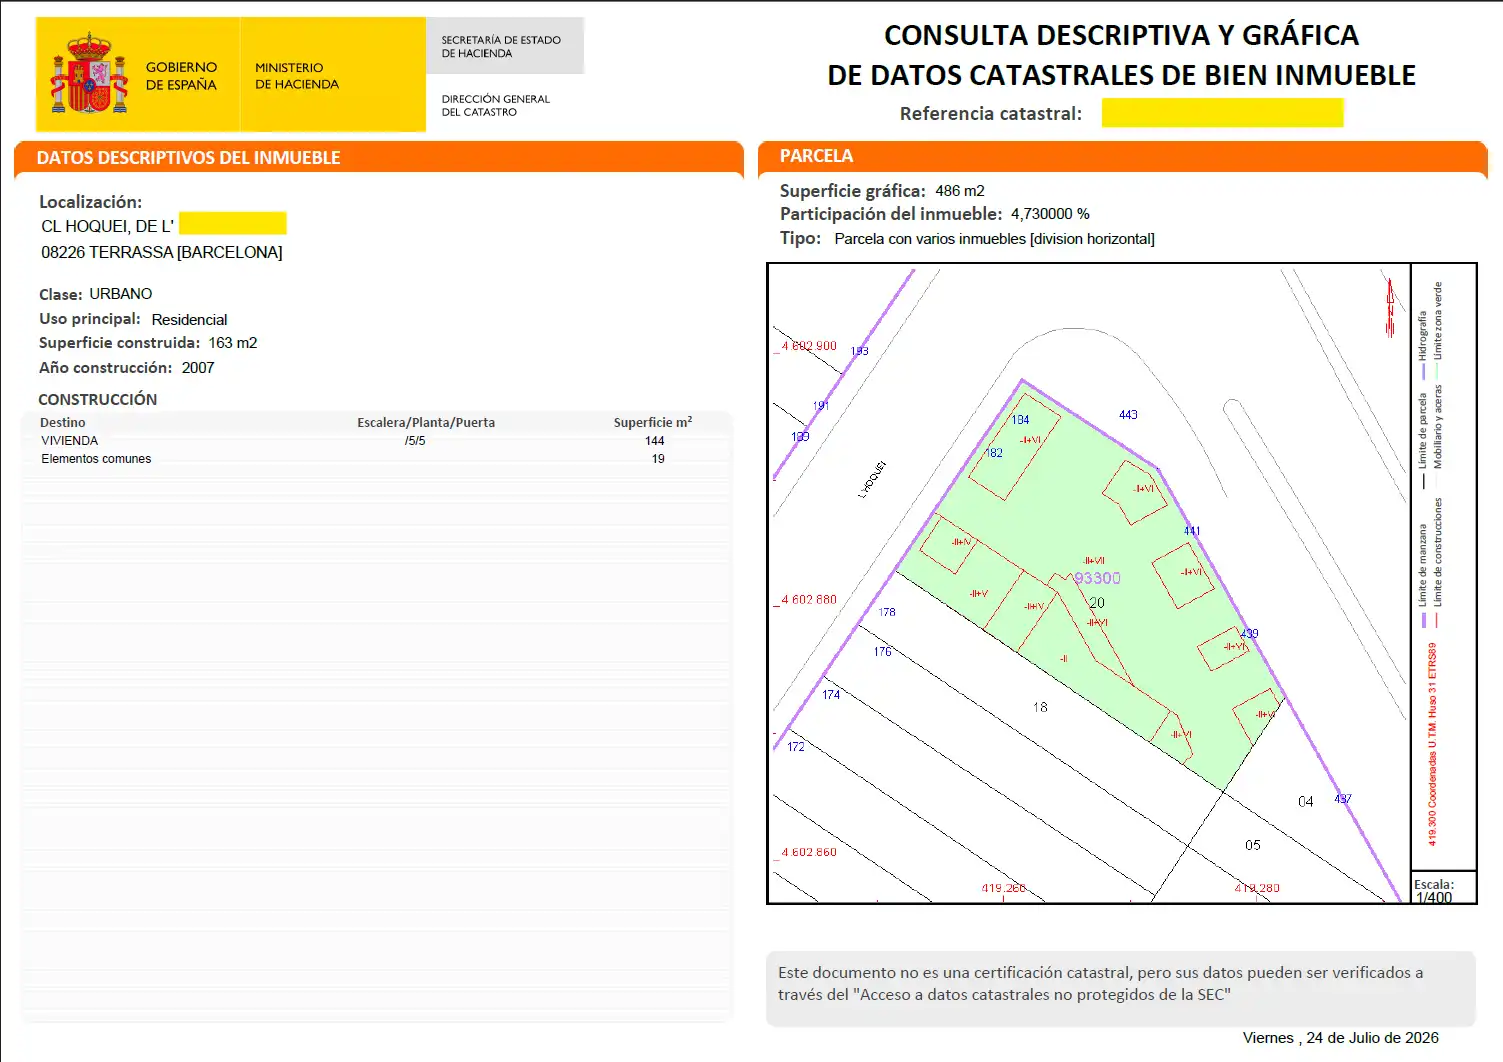Select '08226 TERRASSA [BARCELONA]' address line

161,252
